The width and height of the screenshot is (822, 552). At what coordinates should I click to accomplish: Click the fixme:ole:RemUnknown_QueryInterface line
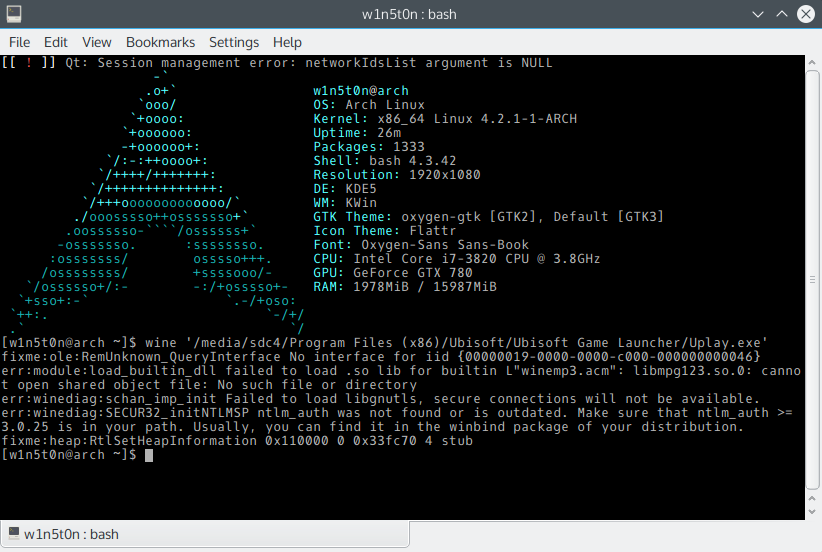[381, 357]
